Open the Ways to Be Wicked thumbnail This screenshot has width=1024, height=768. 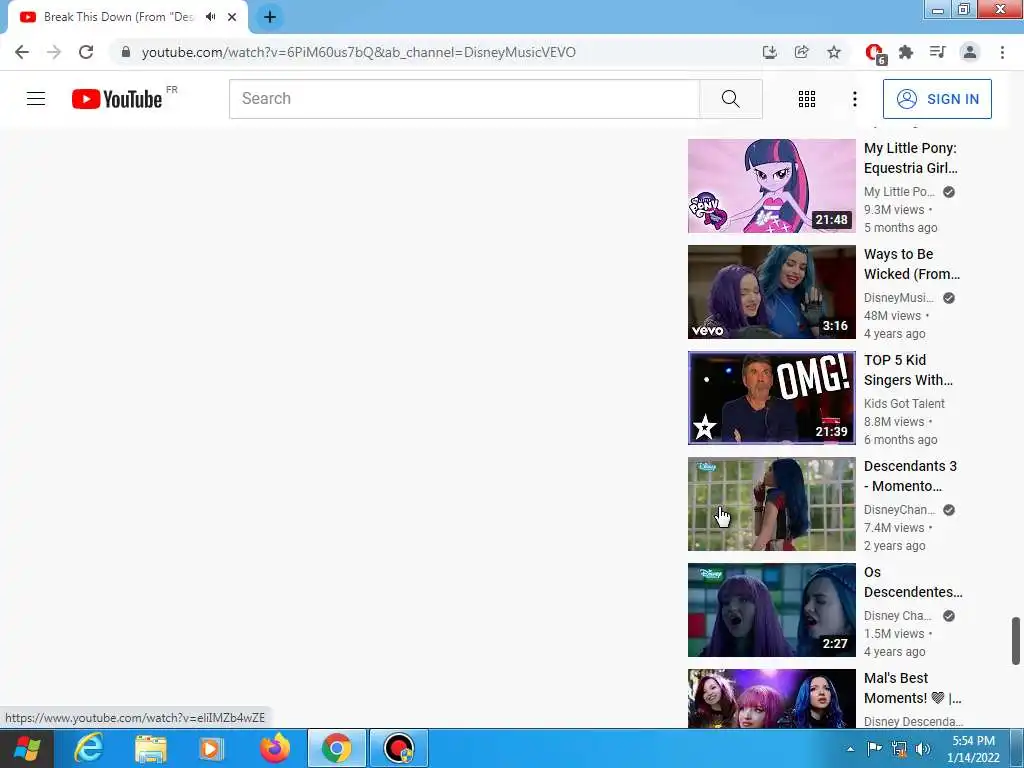(x=771, y=291)
